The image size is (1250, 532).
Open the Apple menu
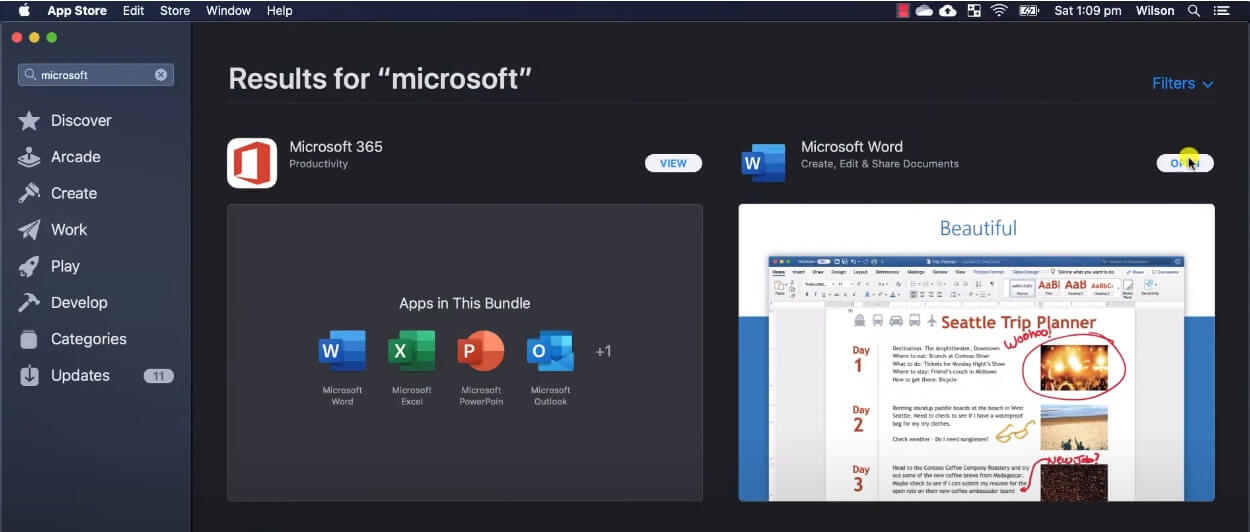click(x=24, y=11)
